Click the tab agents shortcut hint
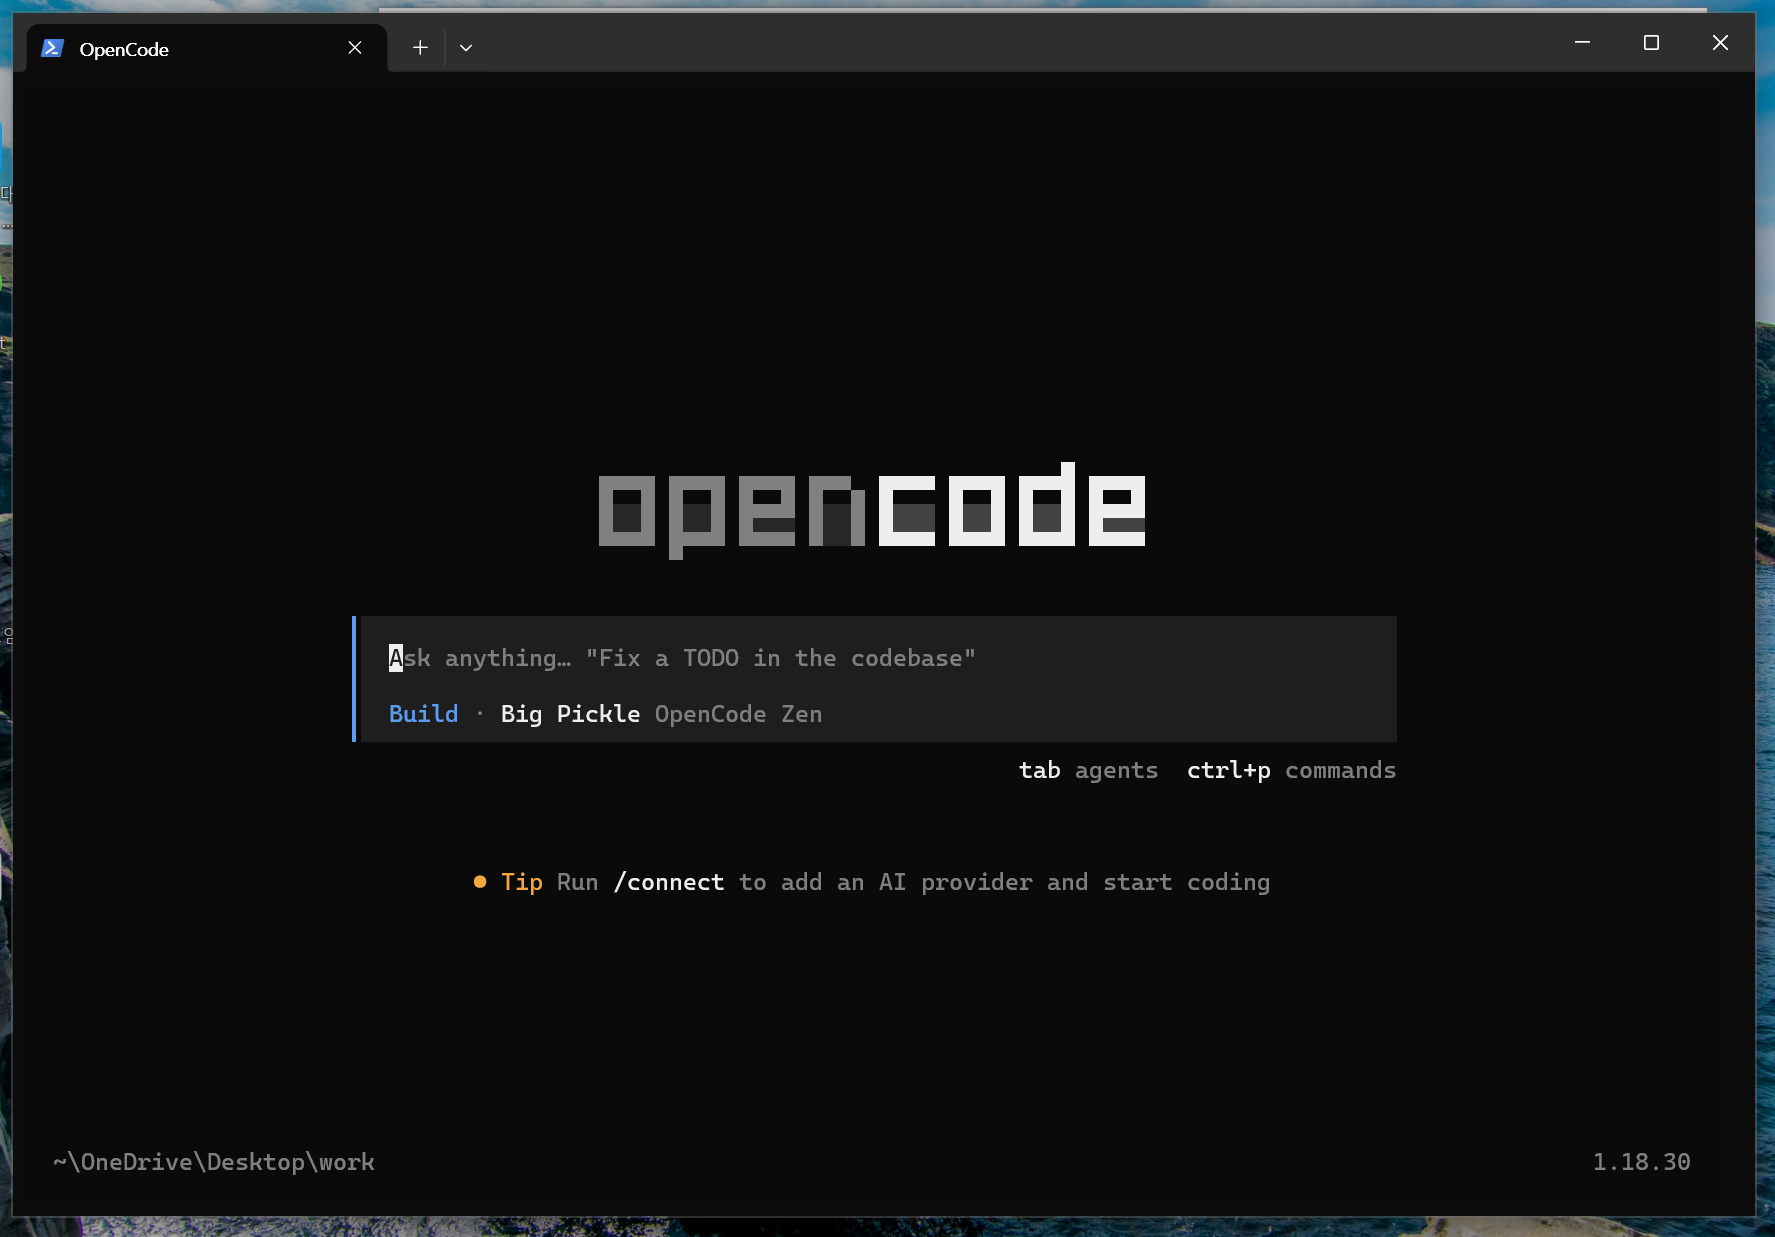 pyautogui.click(x=1088, y=770)
